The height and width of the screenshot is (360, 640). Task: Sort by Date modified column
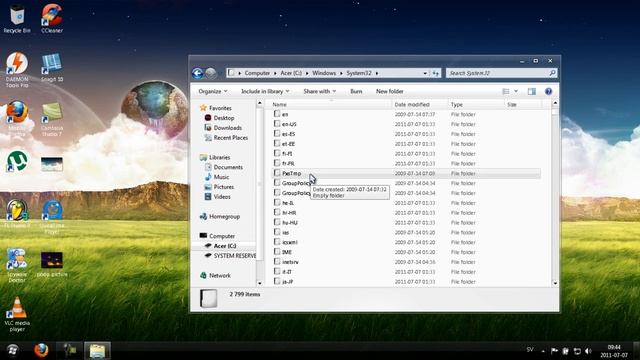click(420, 104)
